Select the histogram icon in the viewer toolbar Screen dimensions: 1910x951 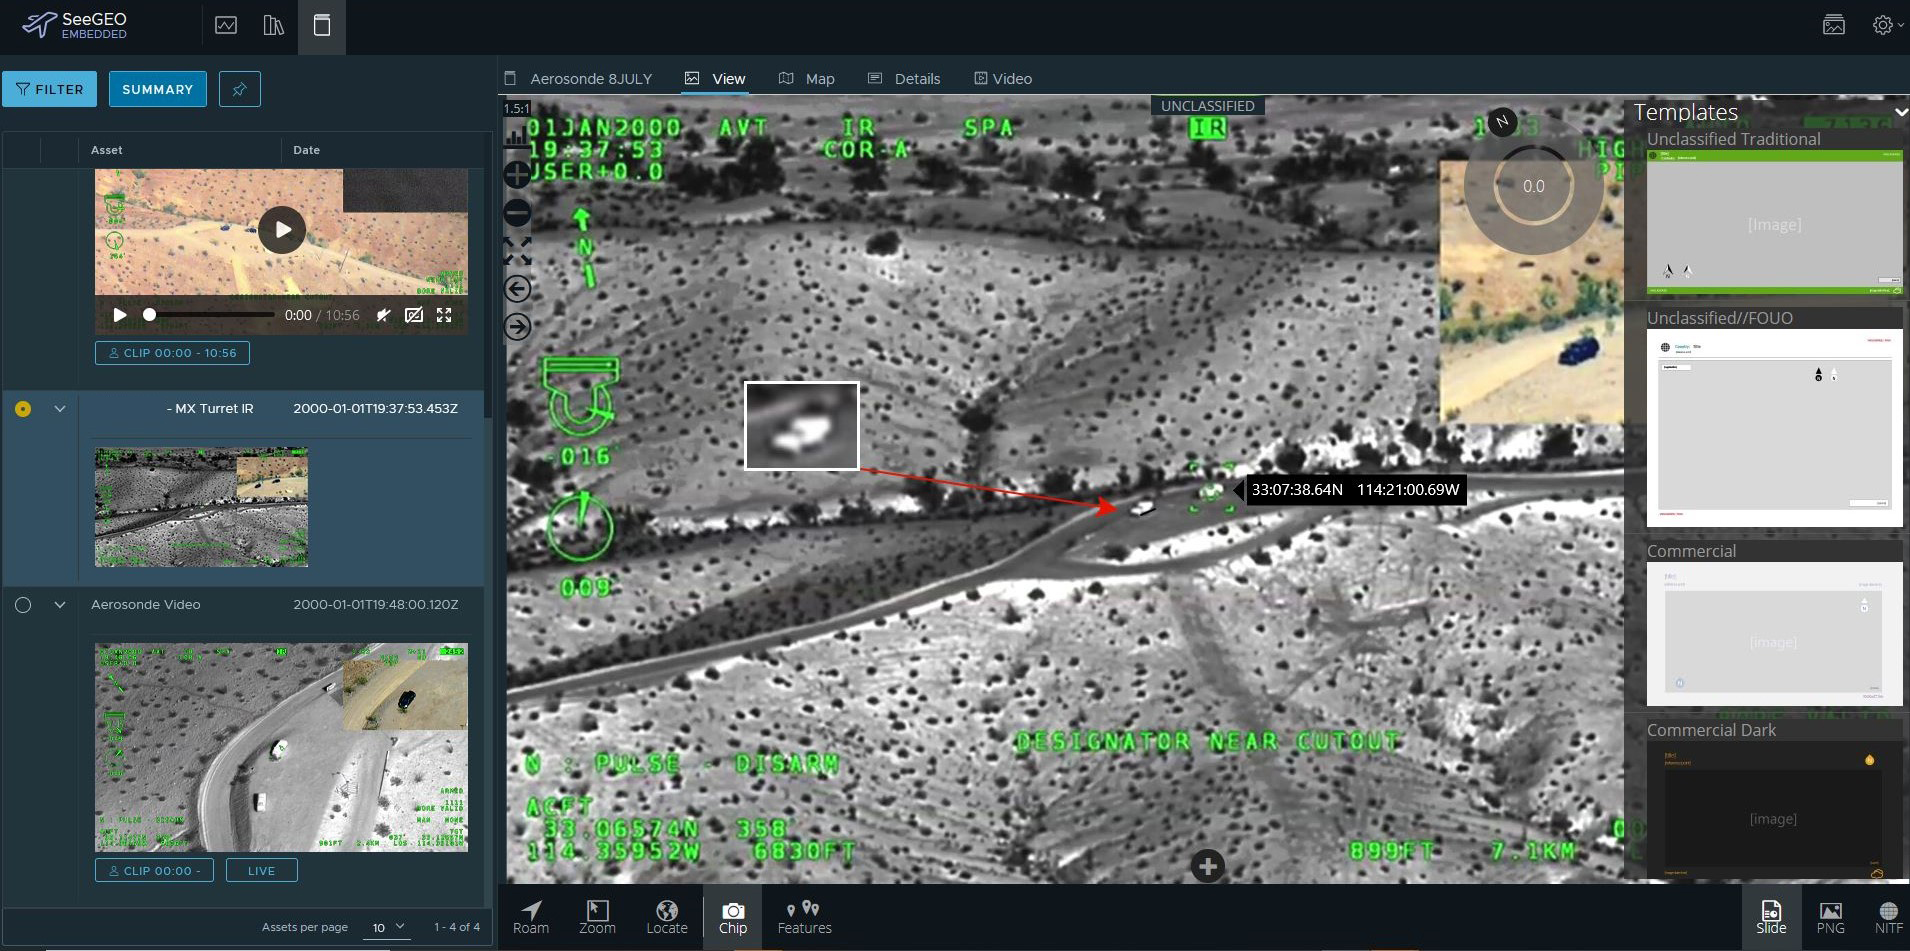coord(517,136)
